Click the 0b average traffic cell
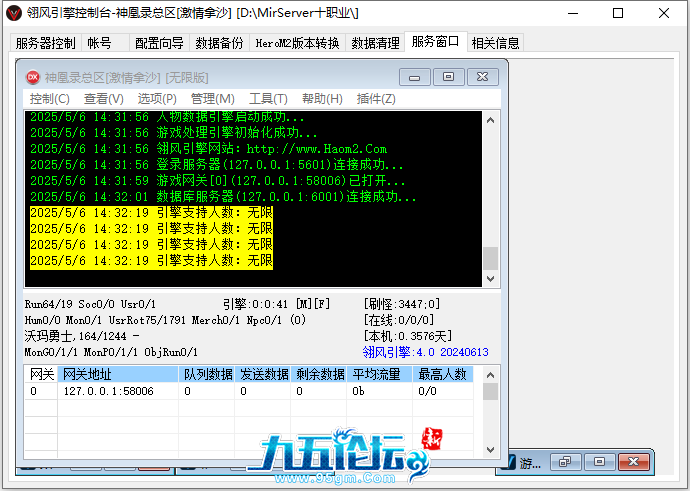Viewport: 690px width, 491px height. [x=380, y=391]
